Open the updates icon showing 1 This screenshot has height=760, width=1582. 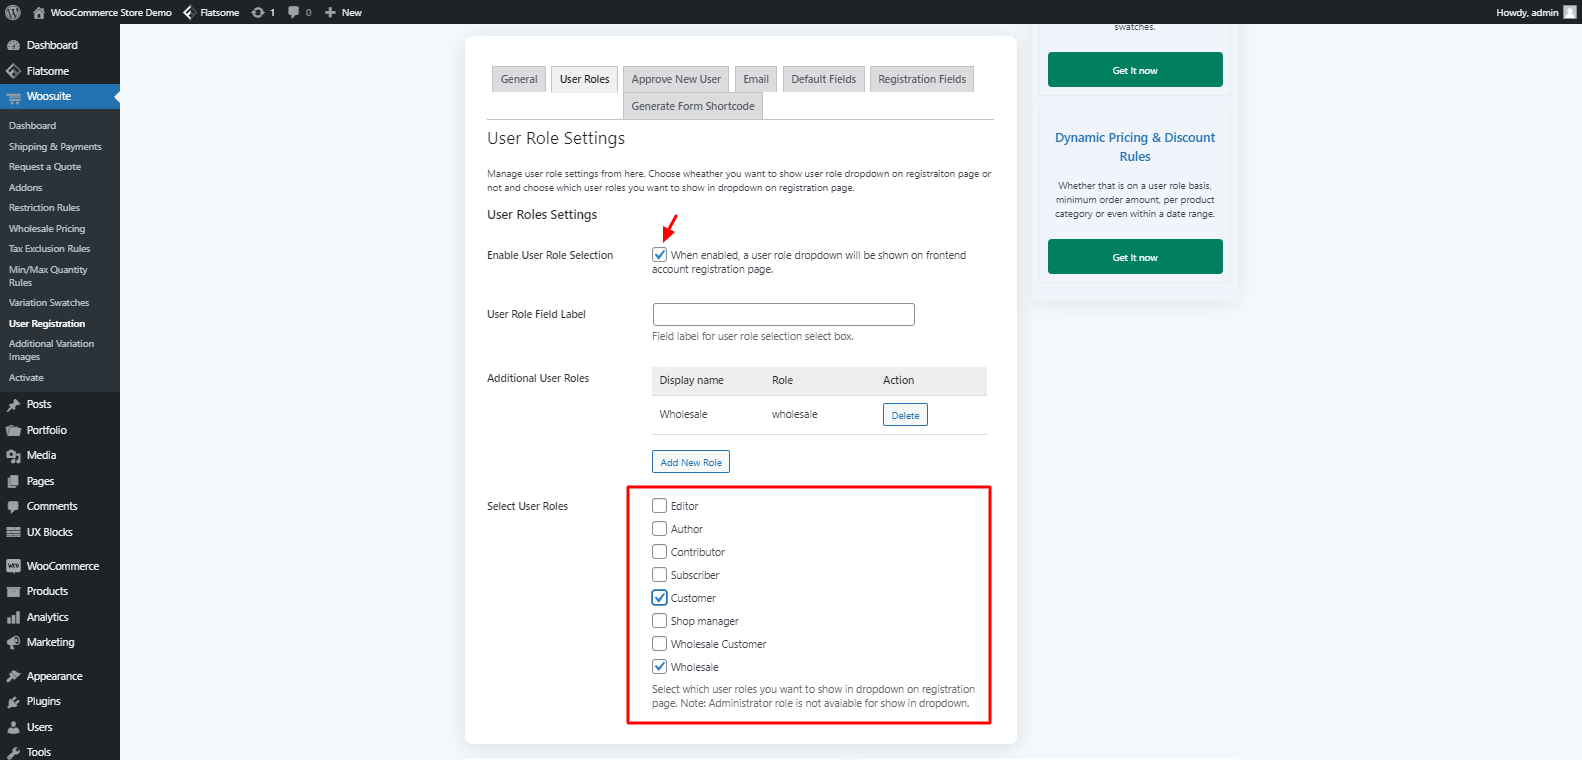click(258, 12)
